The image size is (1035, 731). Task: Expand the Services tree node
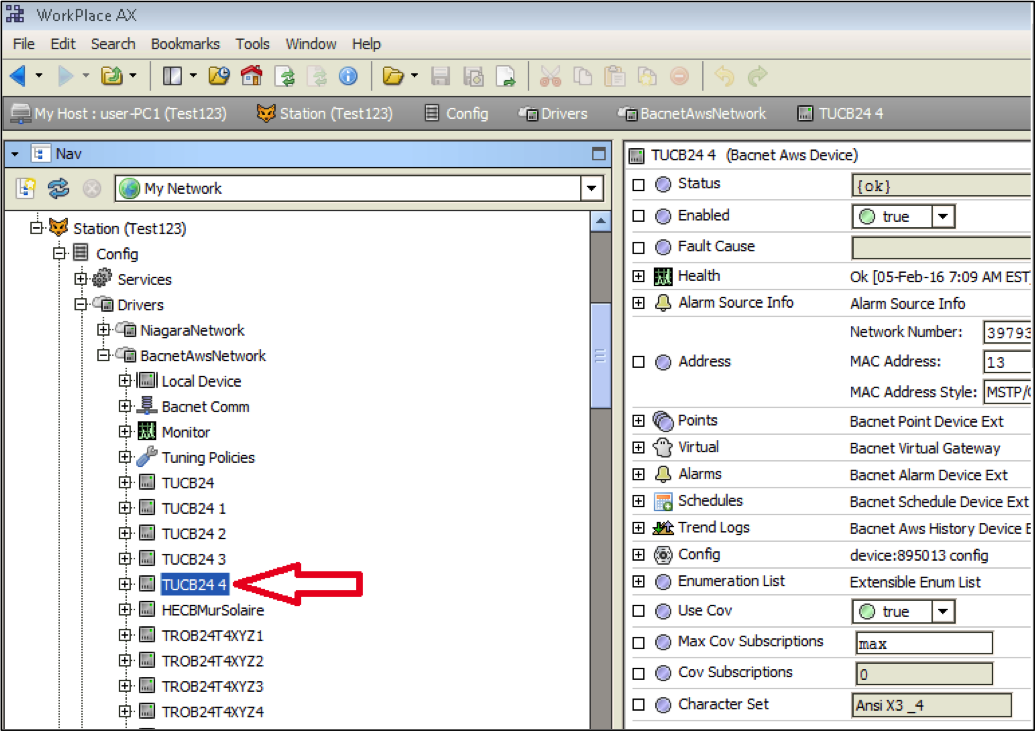click(x=81, y=279)
